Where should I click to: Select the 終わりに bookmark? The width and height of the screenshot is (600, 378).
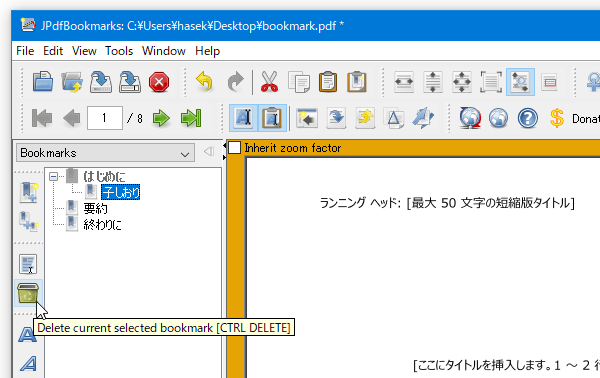[102, 224]
